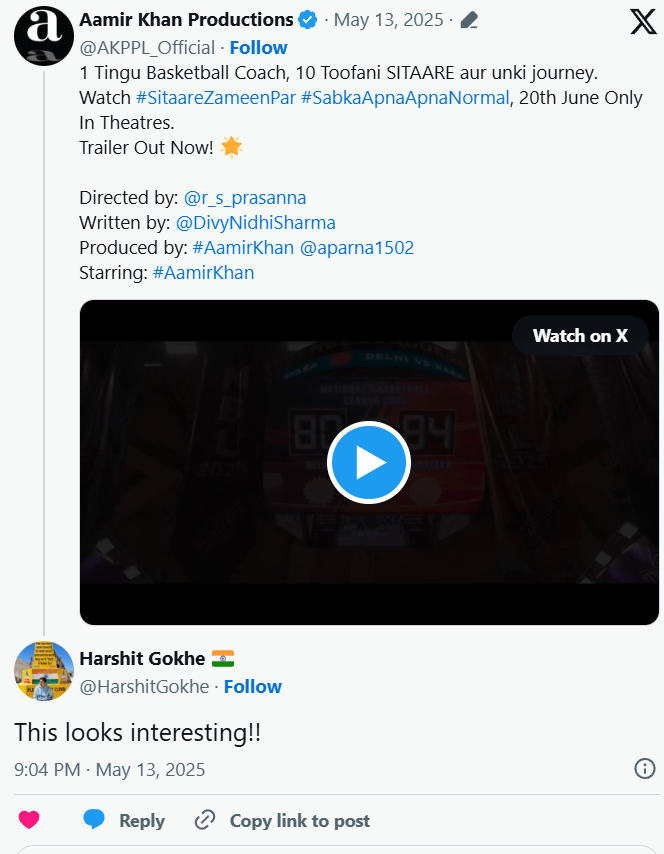Click the blue verified badge
Image resolution: width=664 pixels, height=854 pixels.
coord(310,20)
